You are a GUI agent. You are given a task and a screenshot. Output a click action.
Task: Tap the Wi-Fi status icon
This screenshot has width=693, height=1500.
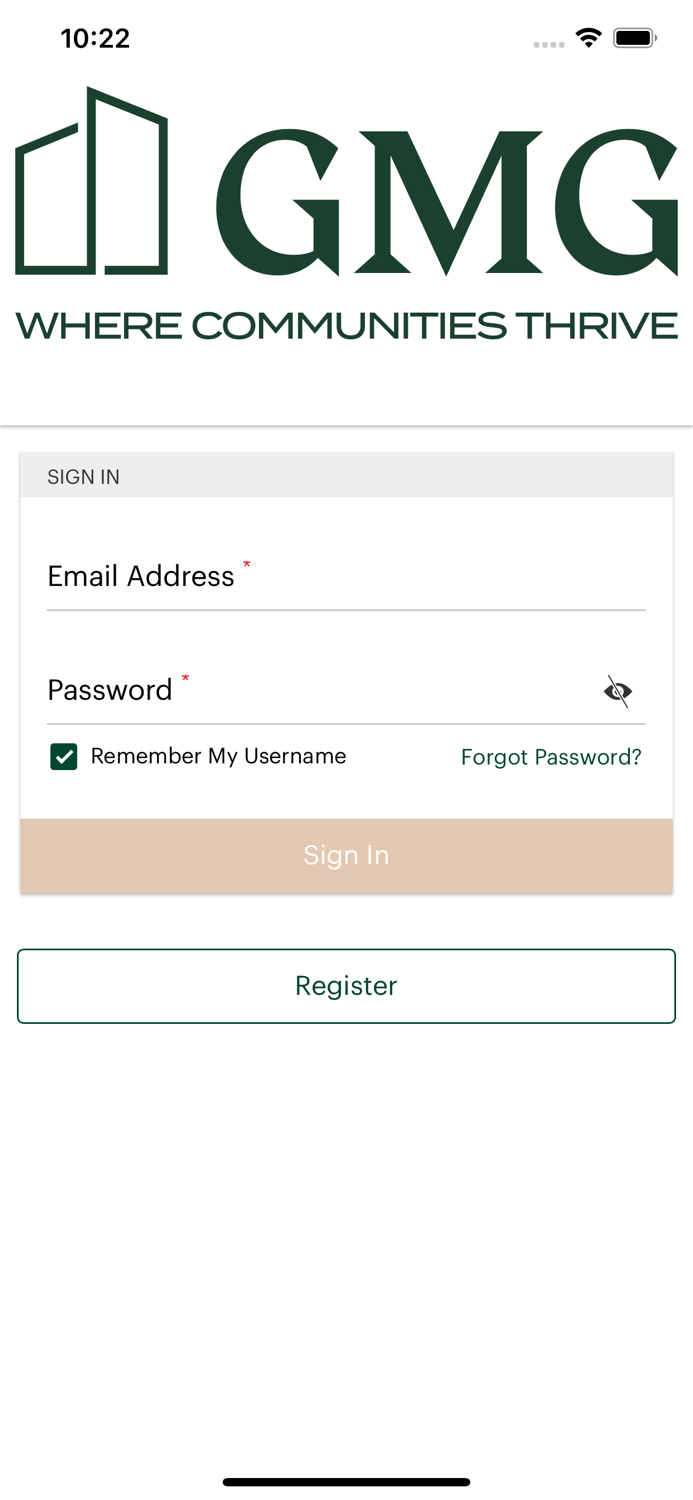pos(588,39)
